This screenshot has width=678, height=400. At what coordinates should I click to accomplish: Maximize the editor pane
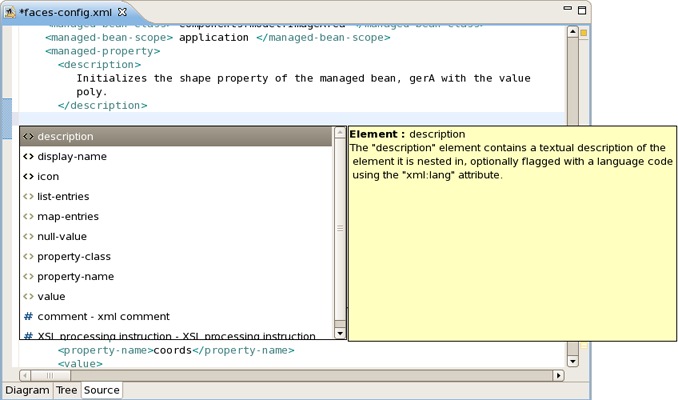pyautogui.click(x=582, y=10)
